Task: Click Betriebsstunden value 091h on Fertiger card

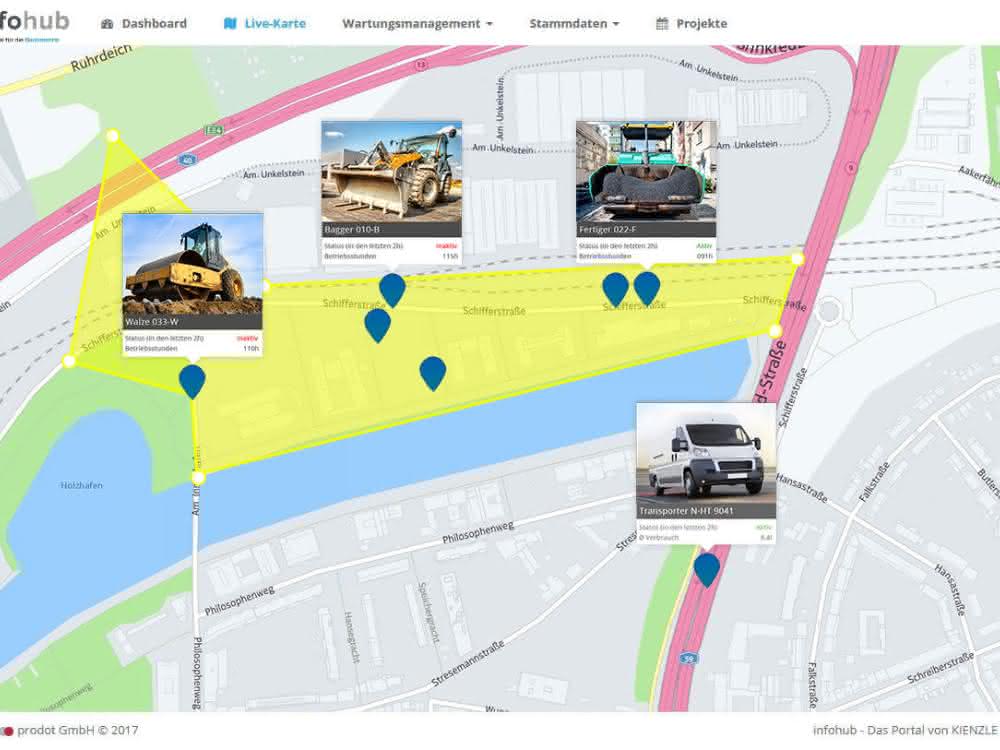Action: pyautogui.click(x=705, y=256)
